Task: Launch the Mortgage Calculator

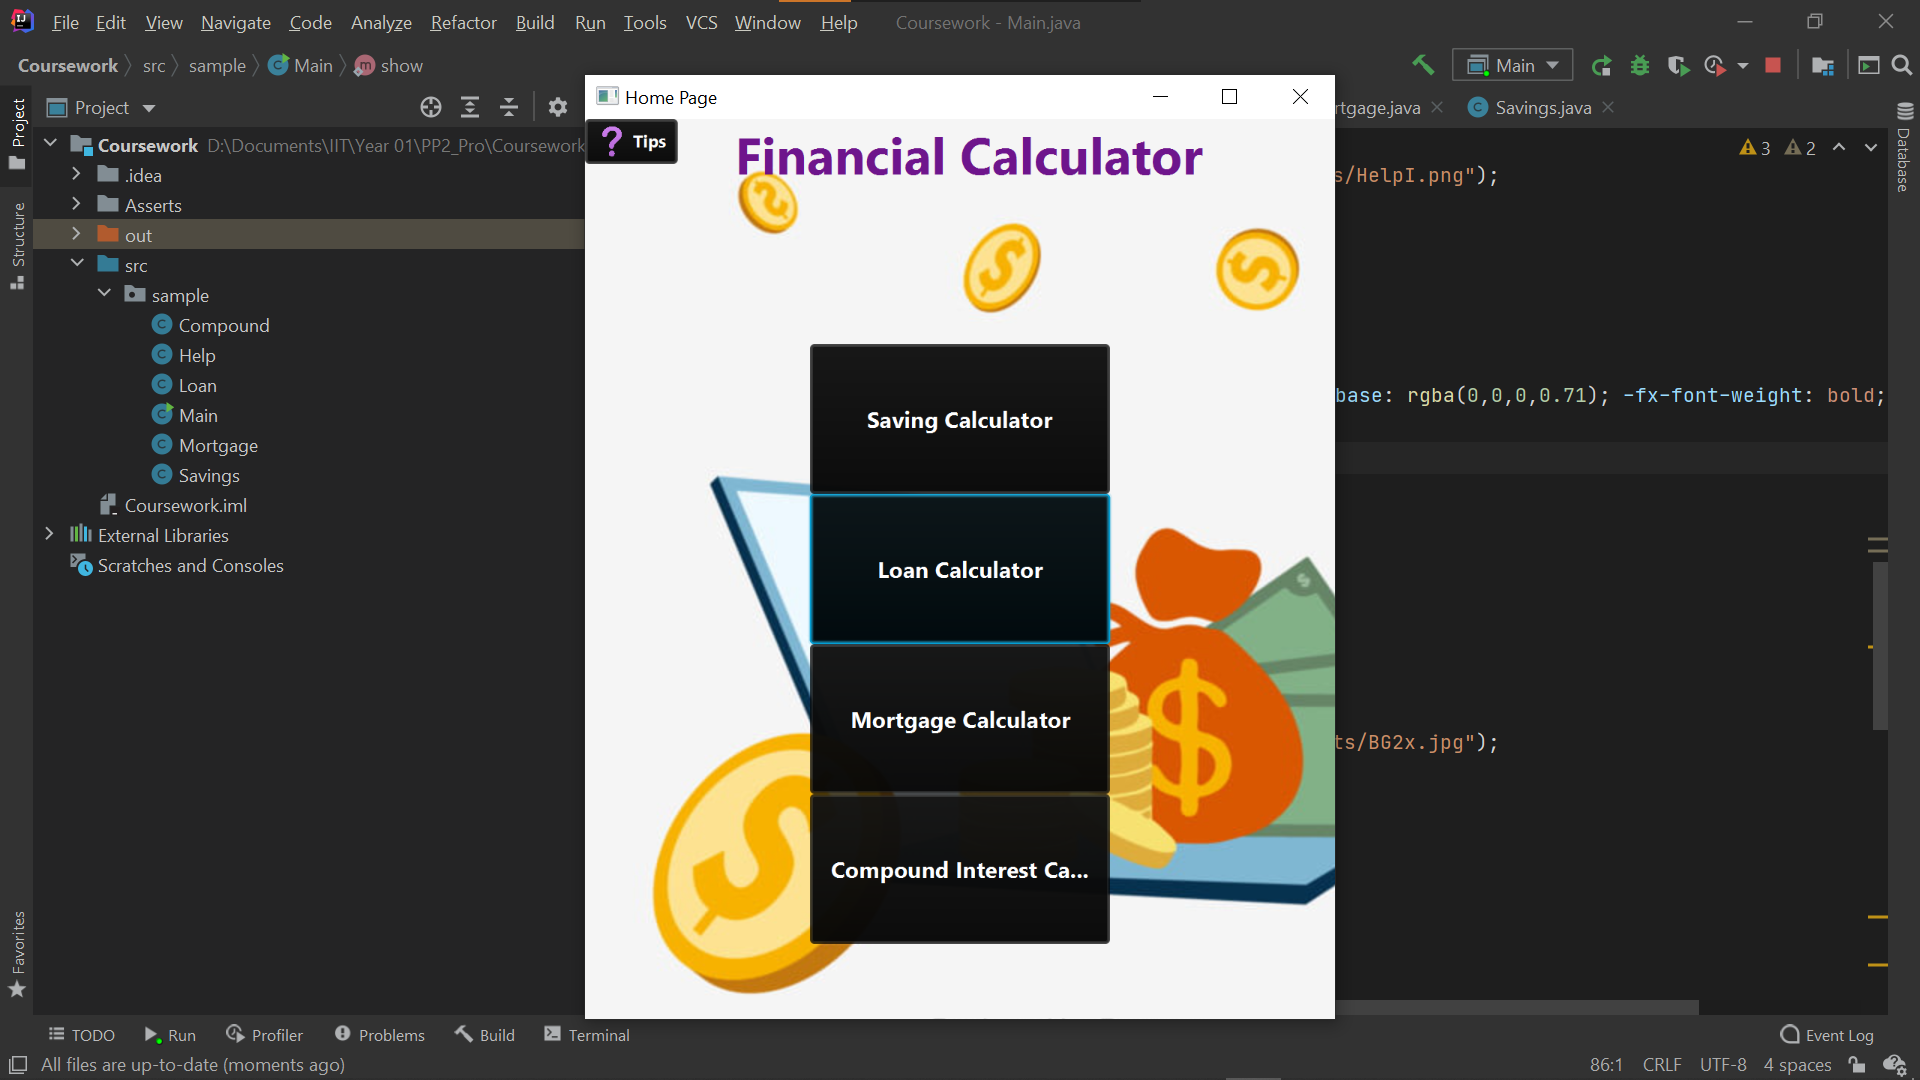Action: [x=959, y=720]
